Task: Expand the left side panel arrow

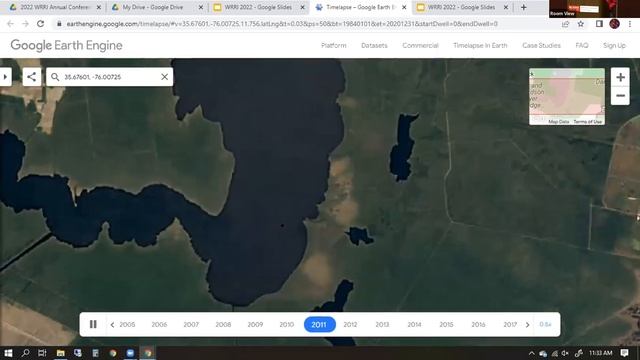Action: tap(5, 77)
